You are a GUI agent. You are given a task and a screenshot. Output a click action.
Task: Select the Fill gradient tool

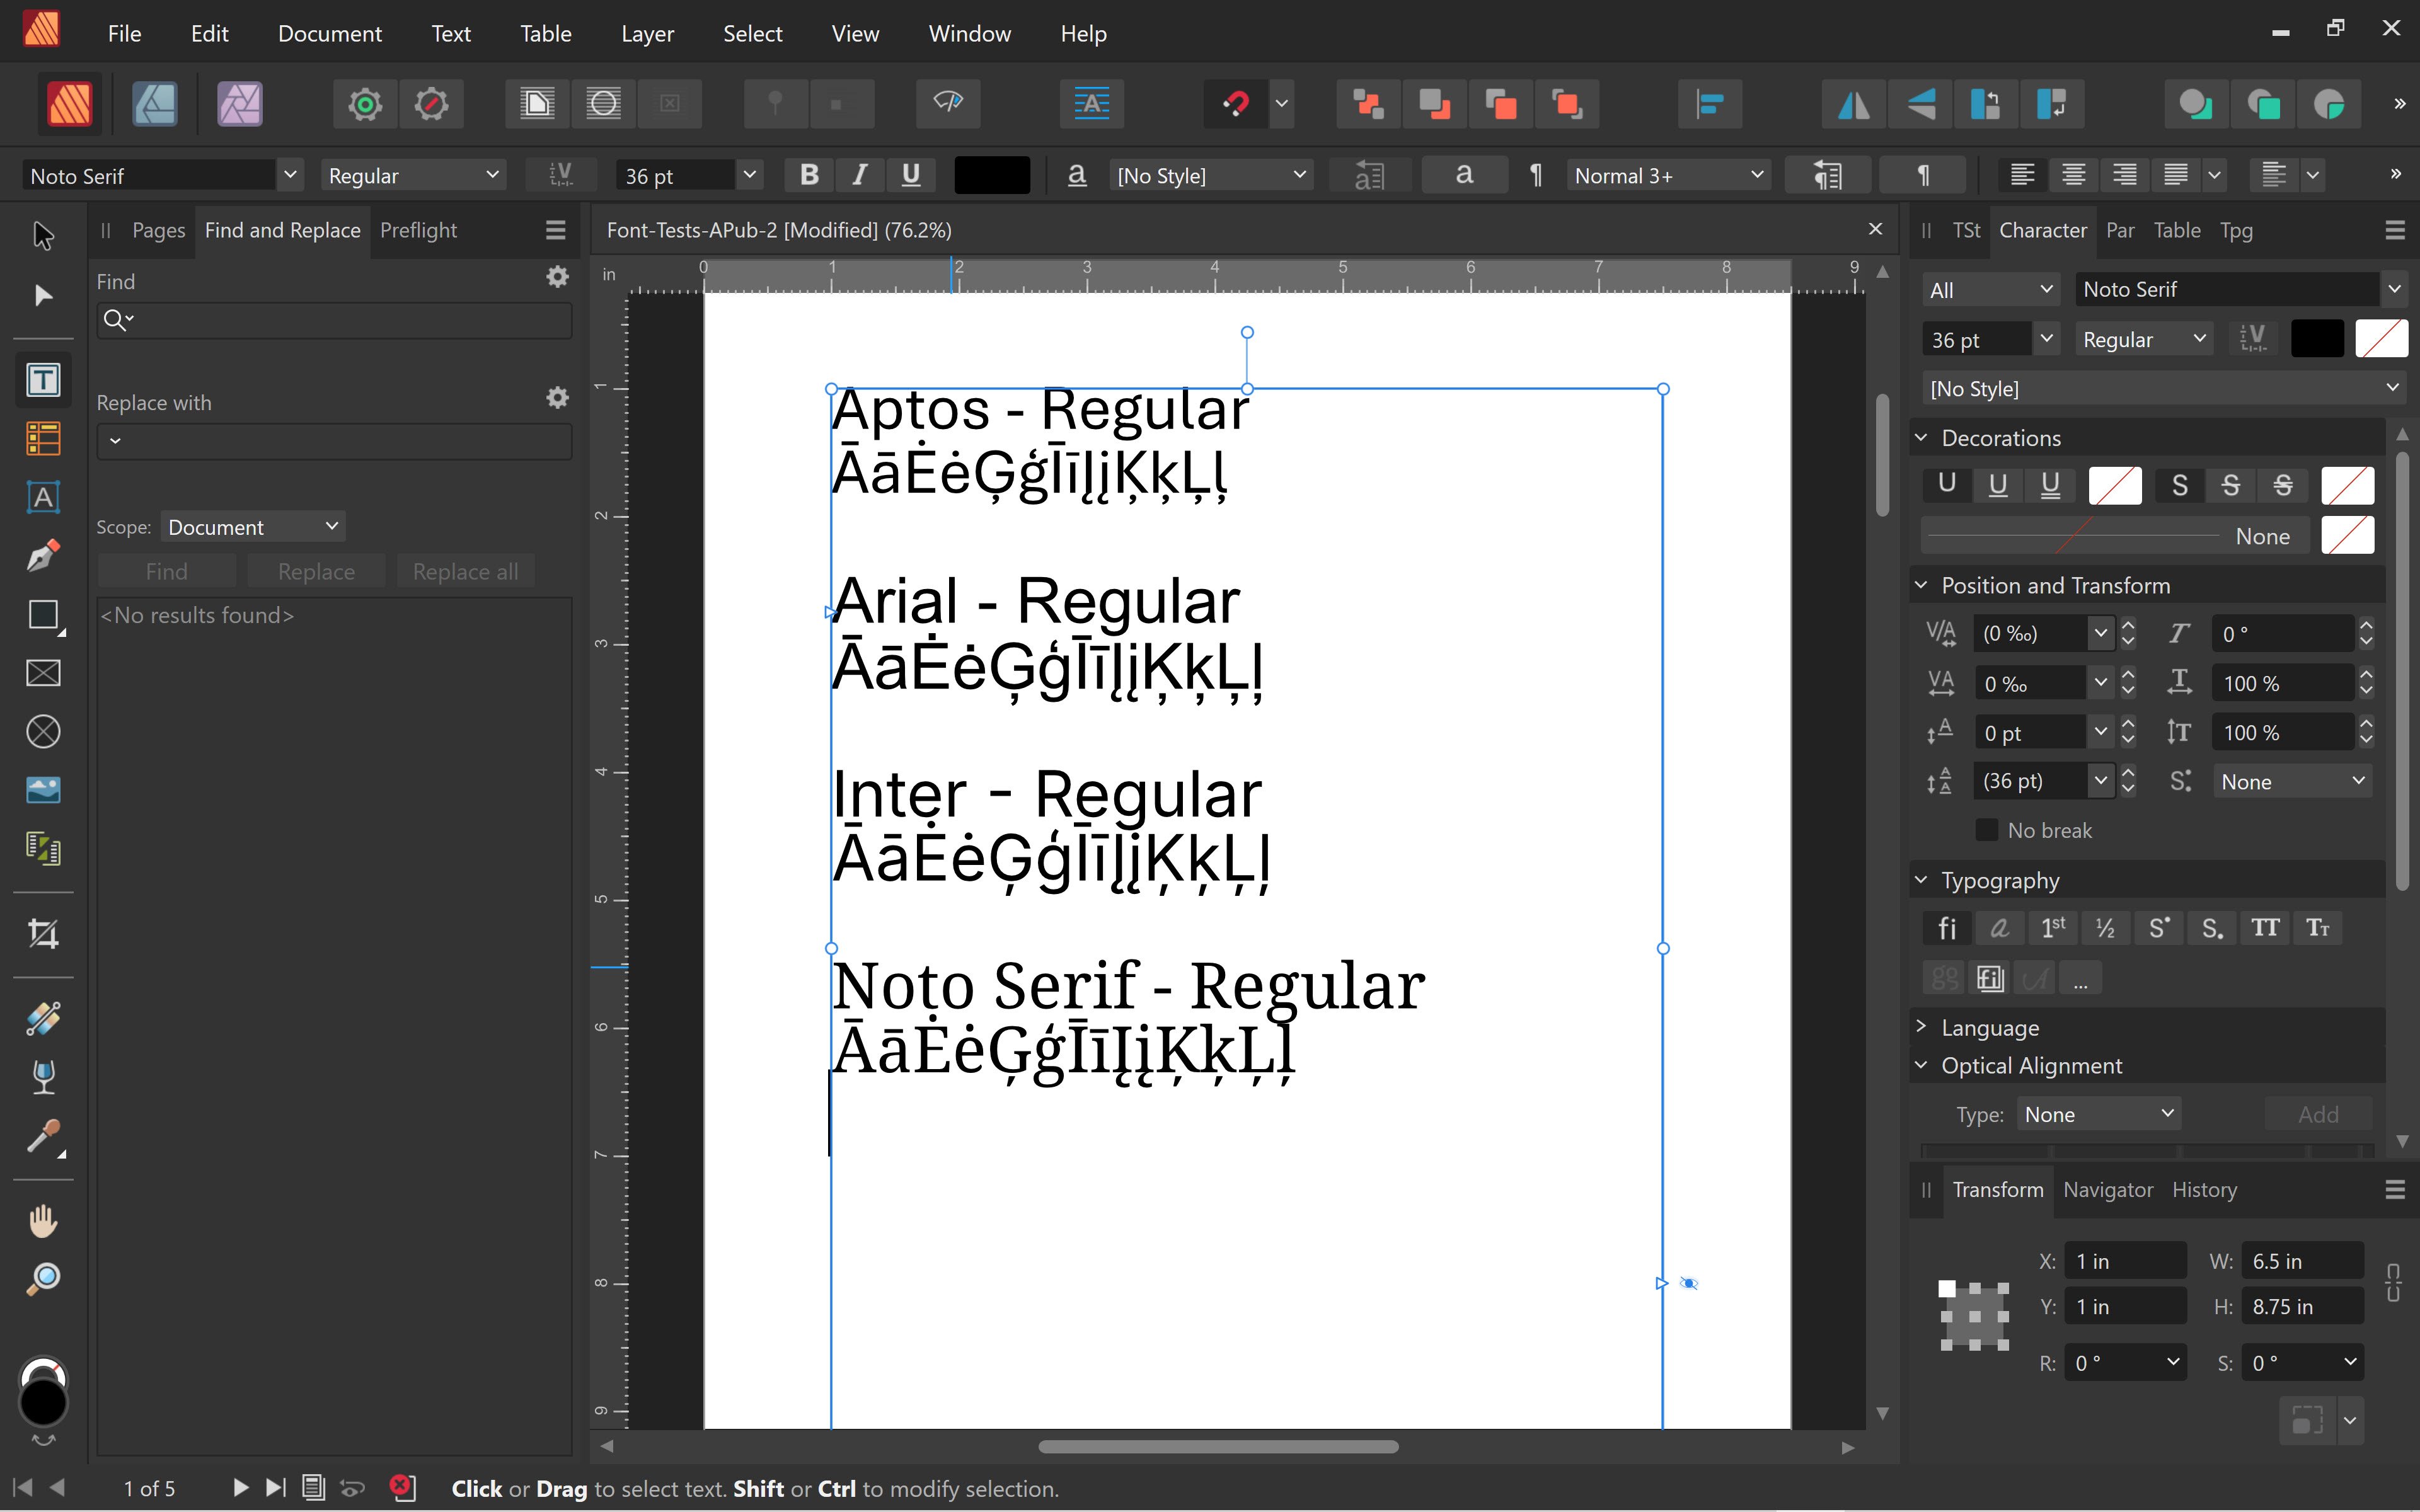(43, 1019)
